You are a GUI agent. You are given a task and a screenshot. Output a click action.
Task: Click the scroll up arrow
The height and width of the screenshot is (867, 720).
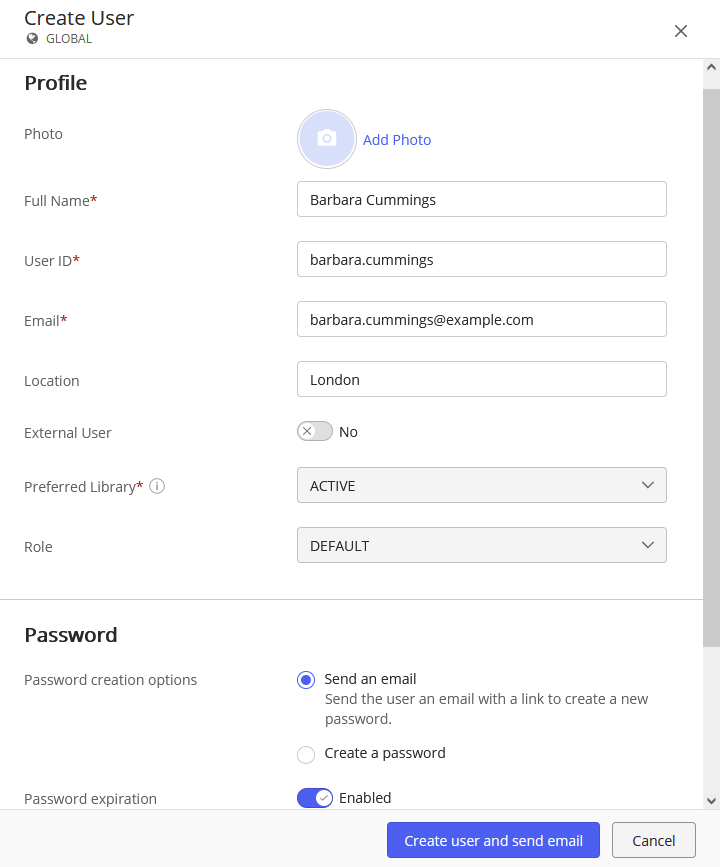pos(711,68)
